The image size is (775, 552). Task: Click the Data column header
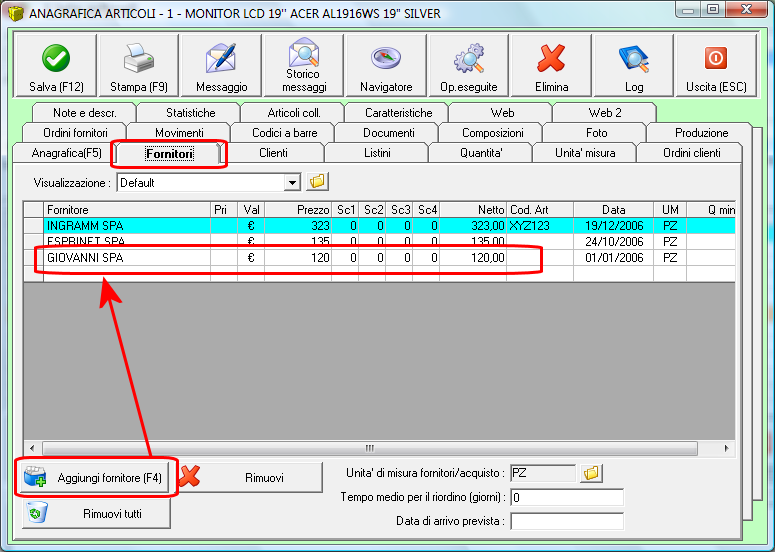point(614,210)
